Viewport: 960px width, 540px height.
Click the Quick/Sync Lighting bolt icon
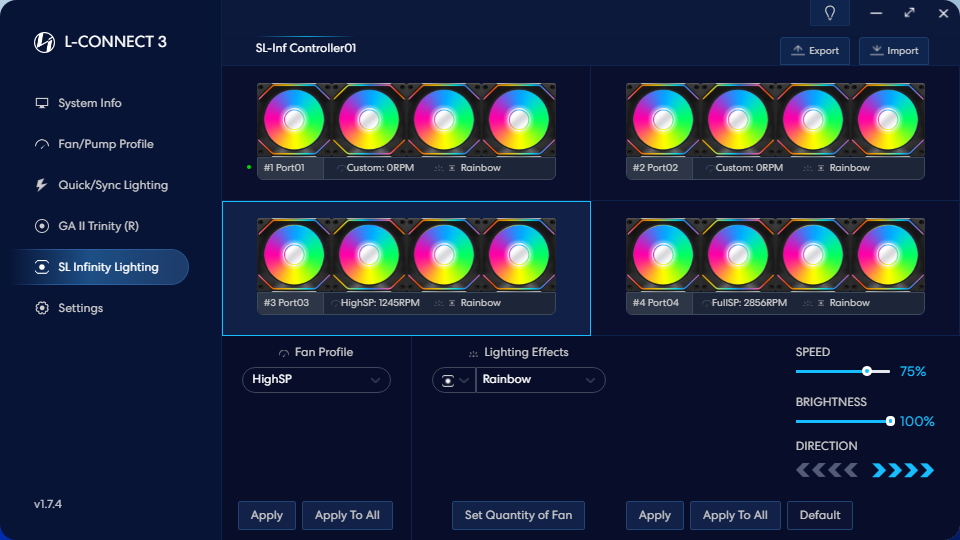[x=42, y=185]
